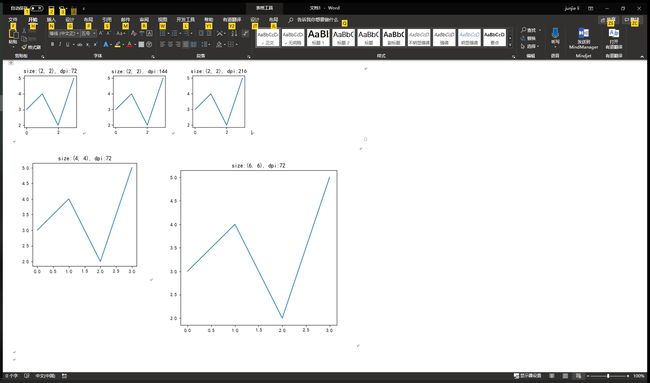Open the References (引用) tab
Image resolution: width=650 pixels, height=383 pixels.
tap(107, 19)
